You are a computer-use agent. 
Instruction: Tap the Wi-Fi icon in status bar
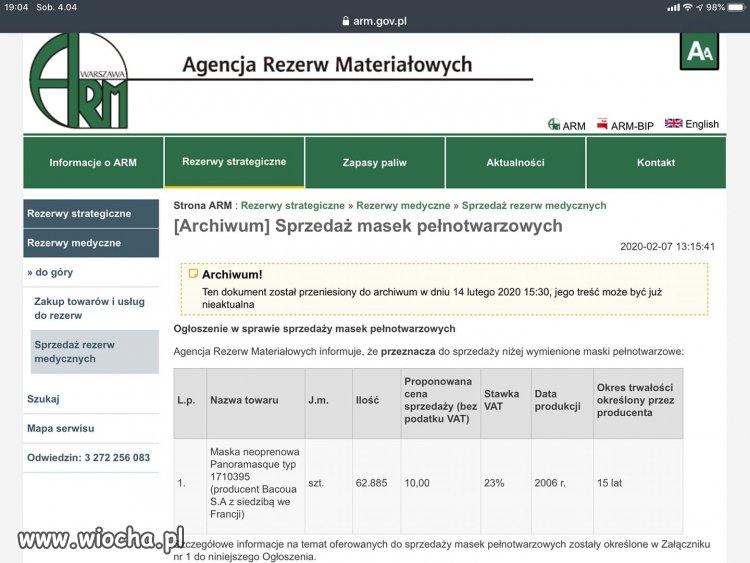(687, 7)
